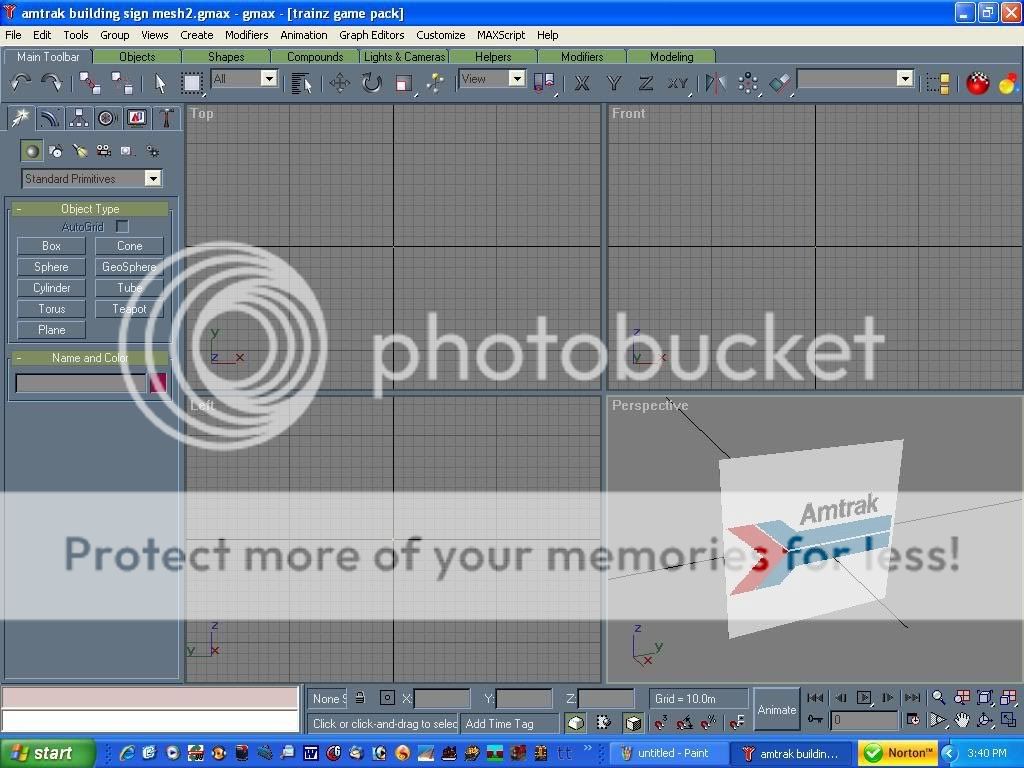The width and height of the screenshot is (1024, 768).
Task: Expand the system tray arrow
Action: tap(949, 754)
